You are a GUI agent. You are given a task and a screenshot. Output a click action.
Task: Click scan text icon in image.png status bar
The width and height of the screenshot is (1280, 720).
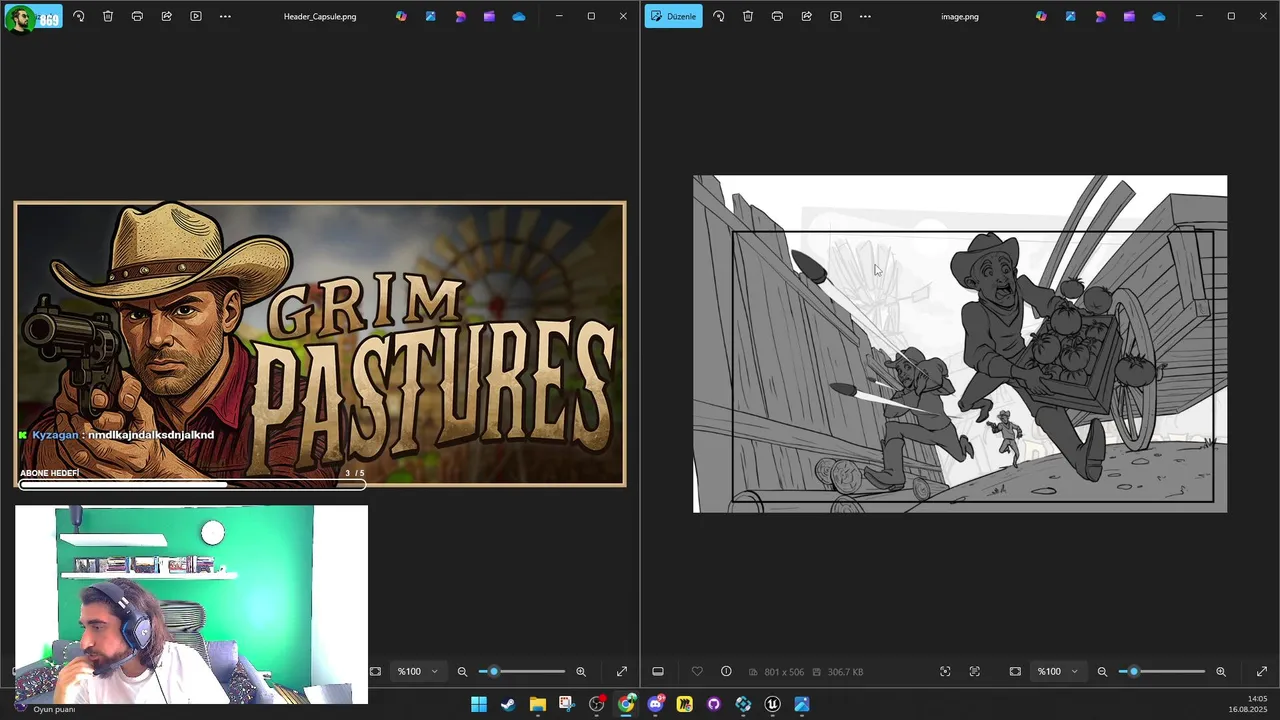click(x=975, y=671)
